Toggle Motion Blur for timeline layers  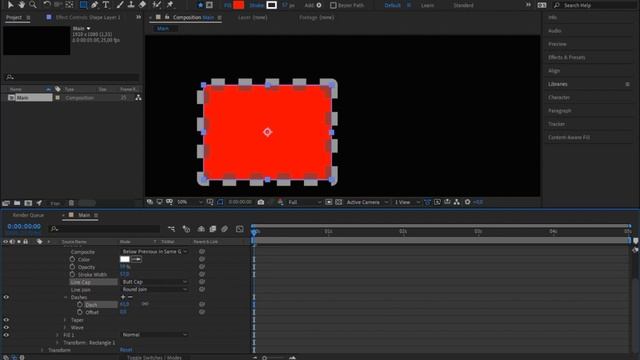224,229
